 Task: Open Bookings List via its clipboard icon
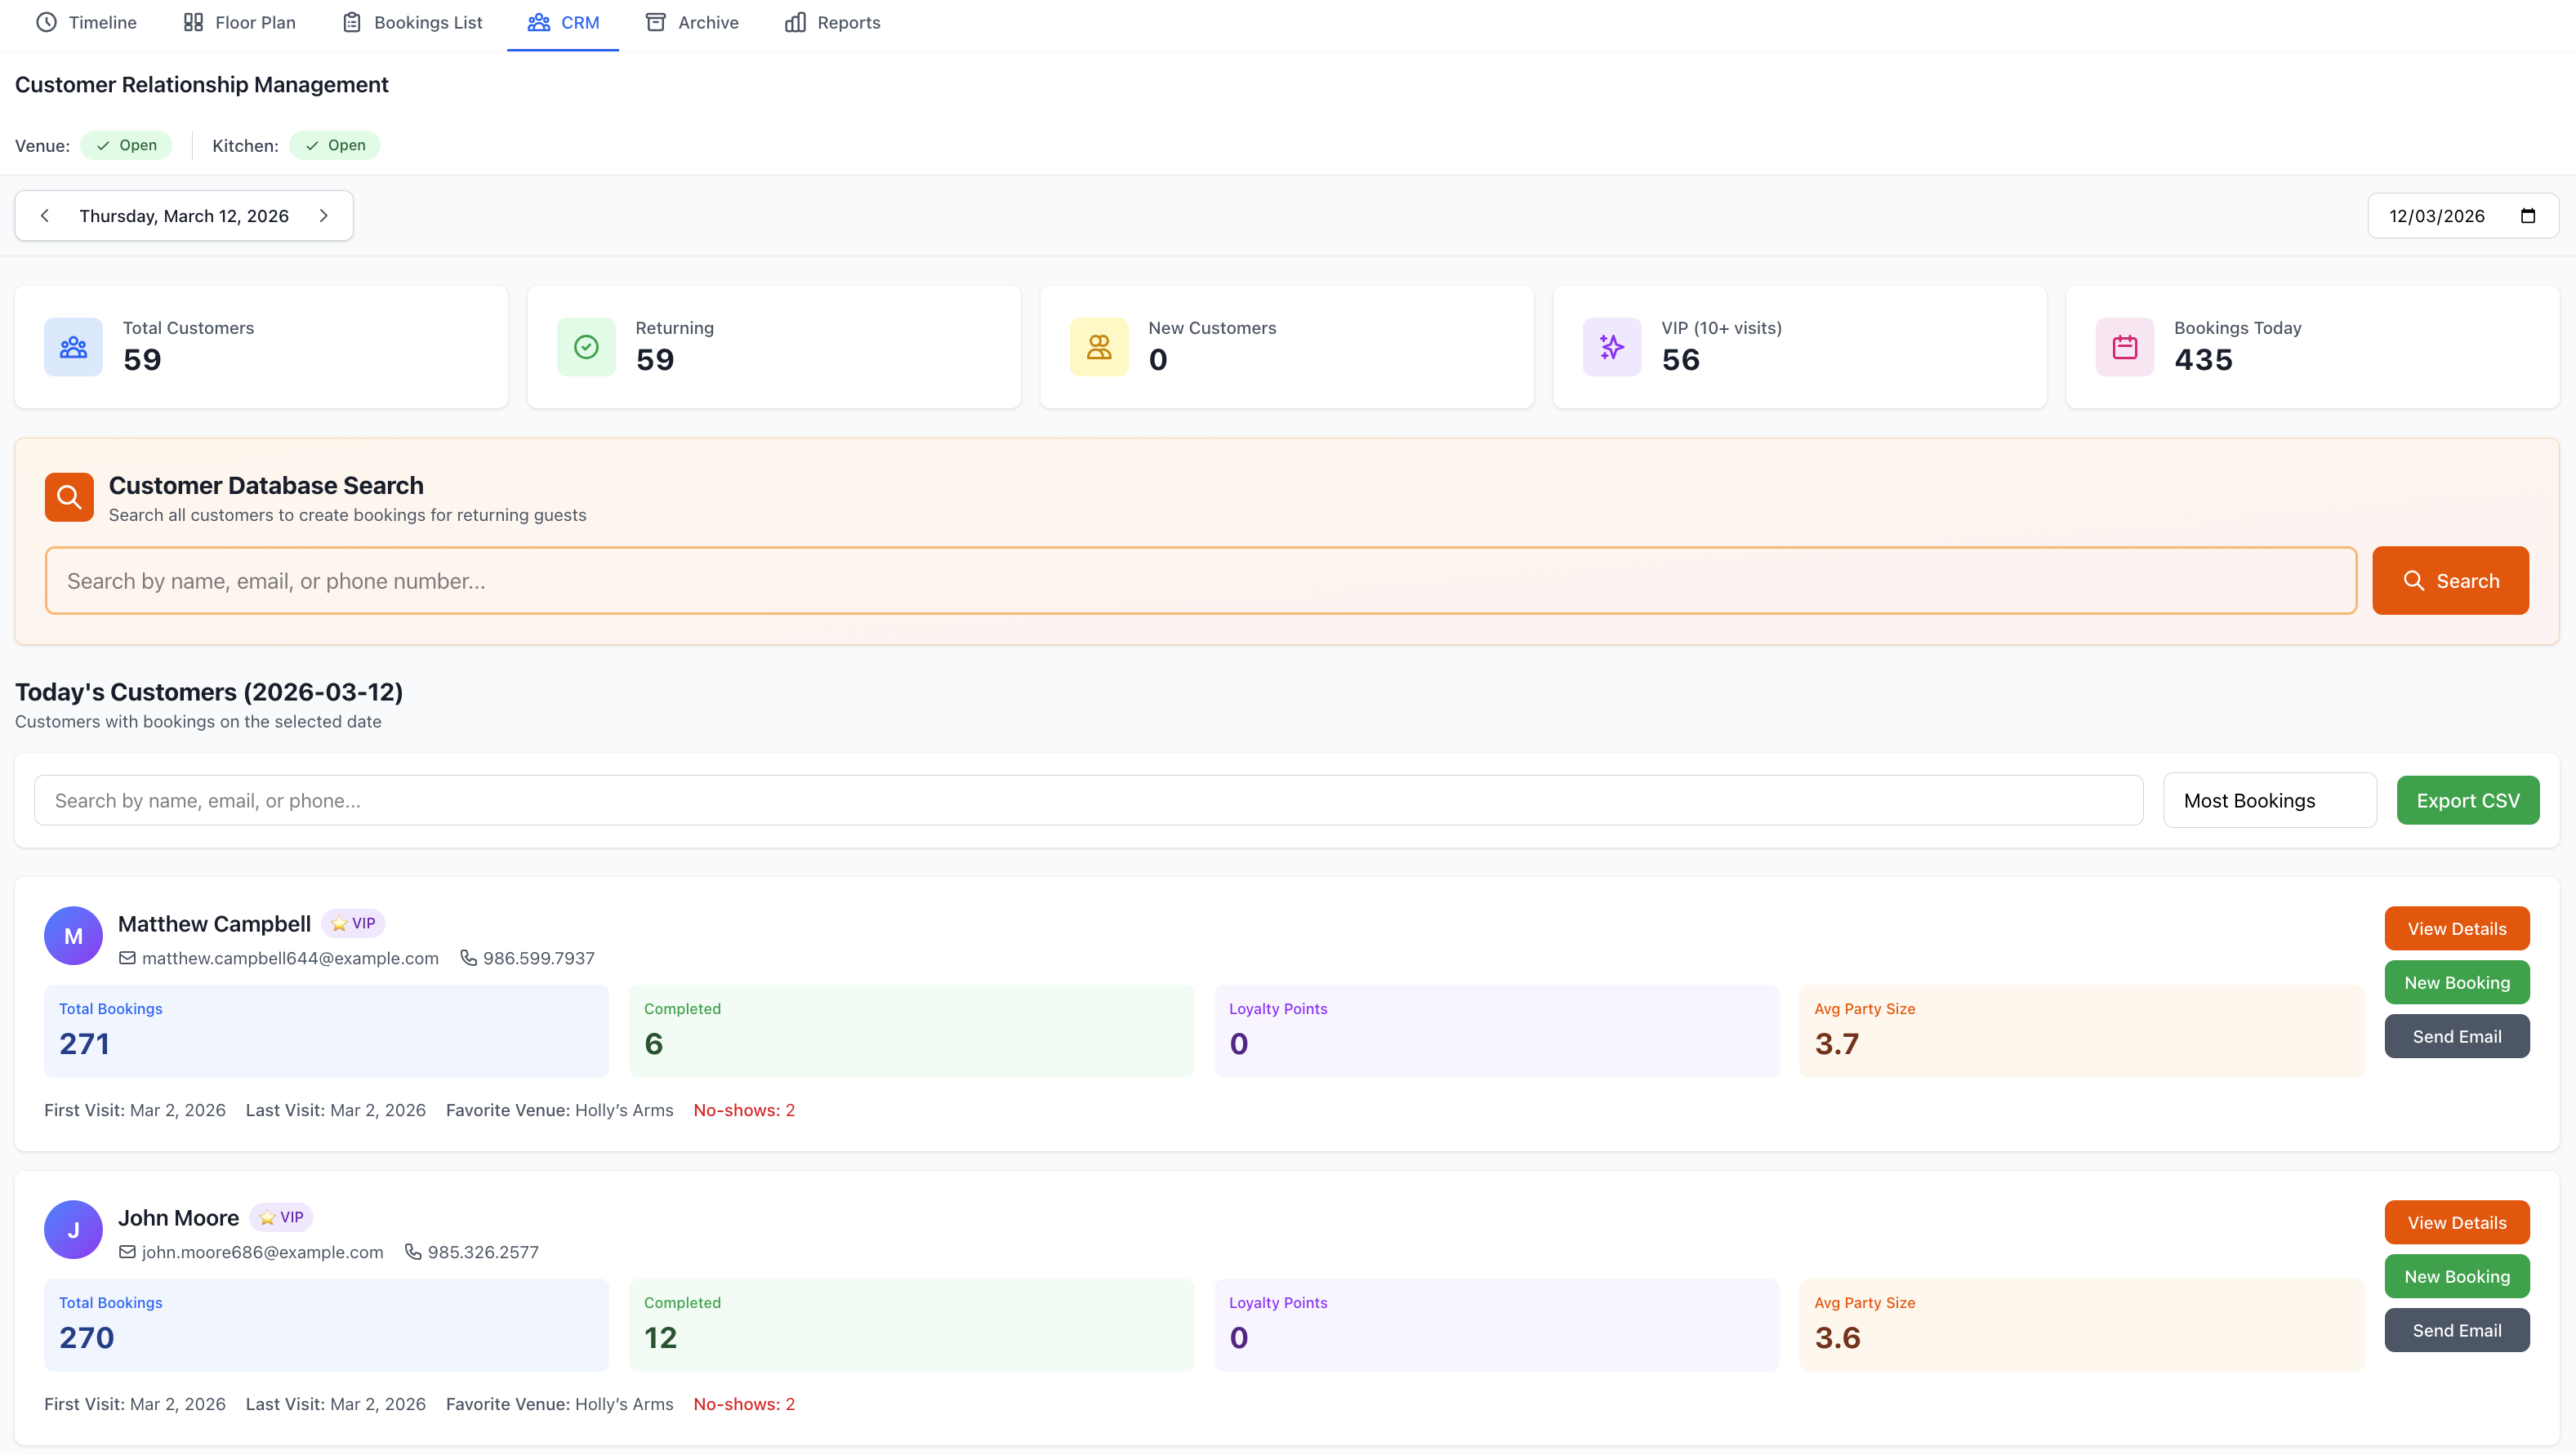click(x=351, y=21)
